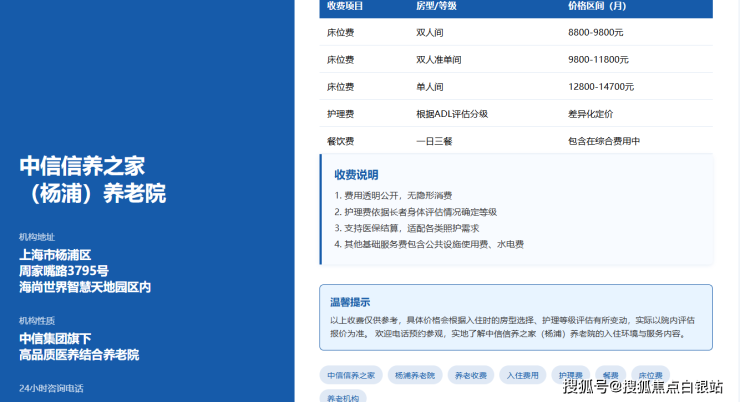Click the 一日三餐 cell
This screenshot has height=402, width=740.
[x=434, y=141]
